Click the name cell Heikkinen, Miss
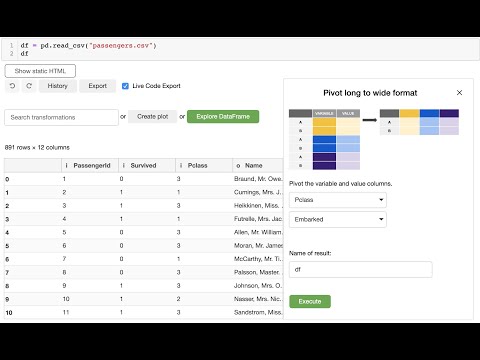 tap(258, 206)
